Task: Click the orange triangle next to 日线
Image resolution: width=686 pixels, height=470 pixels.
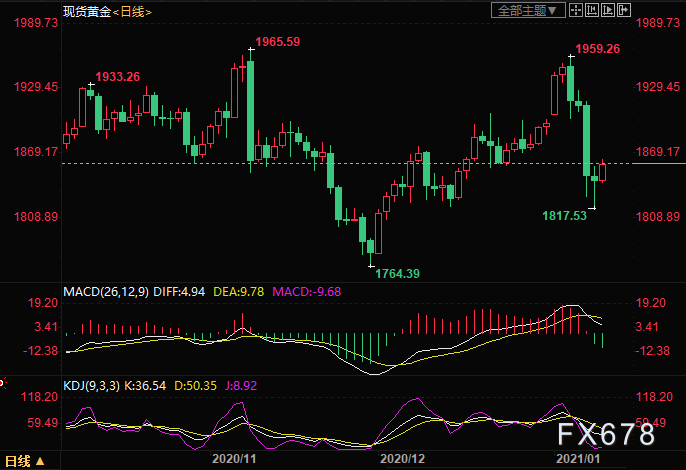Action: pyautogui.click(x=40, y=462)
